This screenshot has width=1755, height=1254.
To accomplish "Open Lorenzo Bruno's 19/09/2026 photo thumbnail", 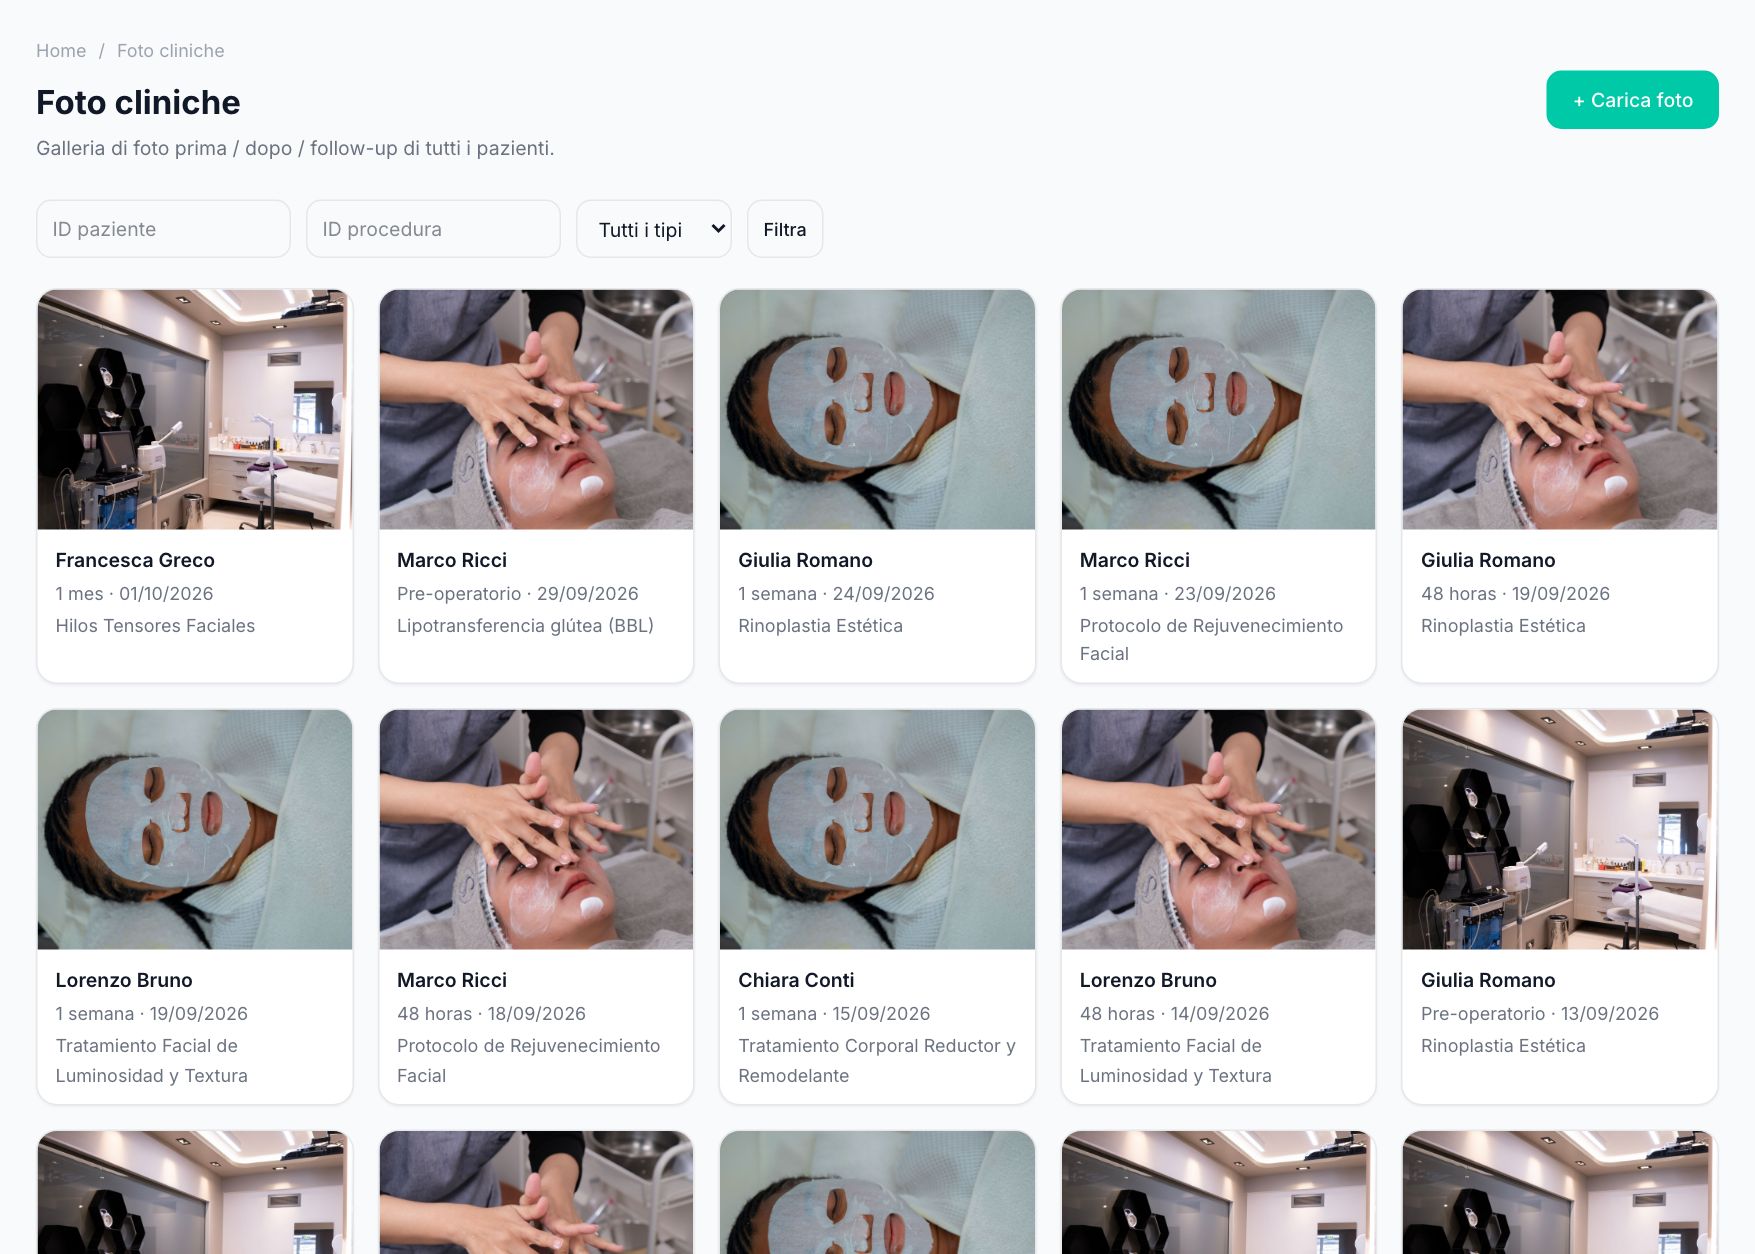I will pyautogui.click(x=195, y=830).
